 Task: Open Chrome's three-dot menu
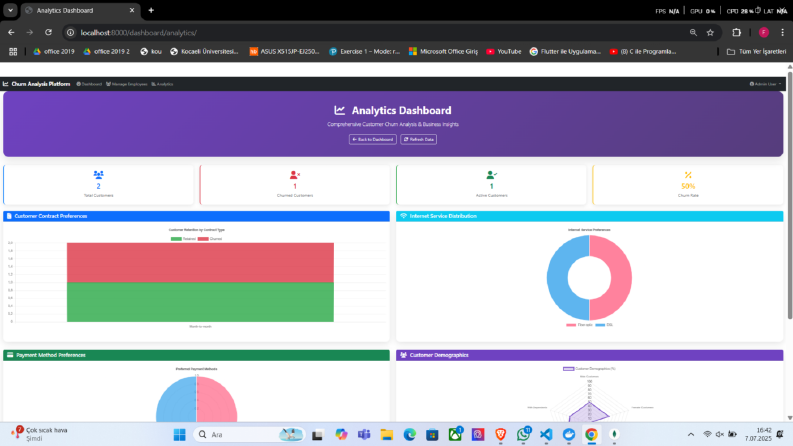782,32
